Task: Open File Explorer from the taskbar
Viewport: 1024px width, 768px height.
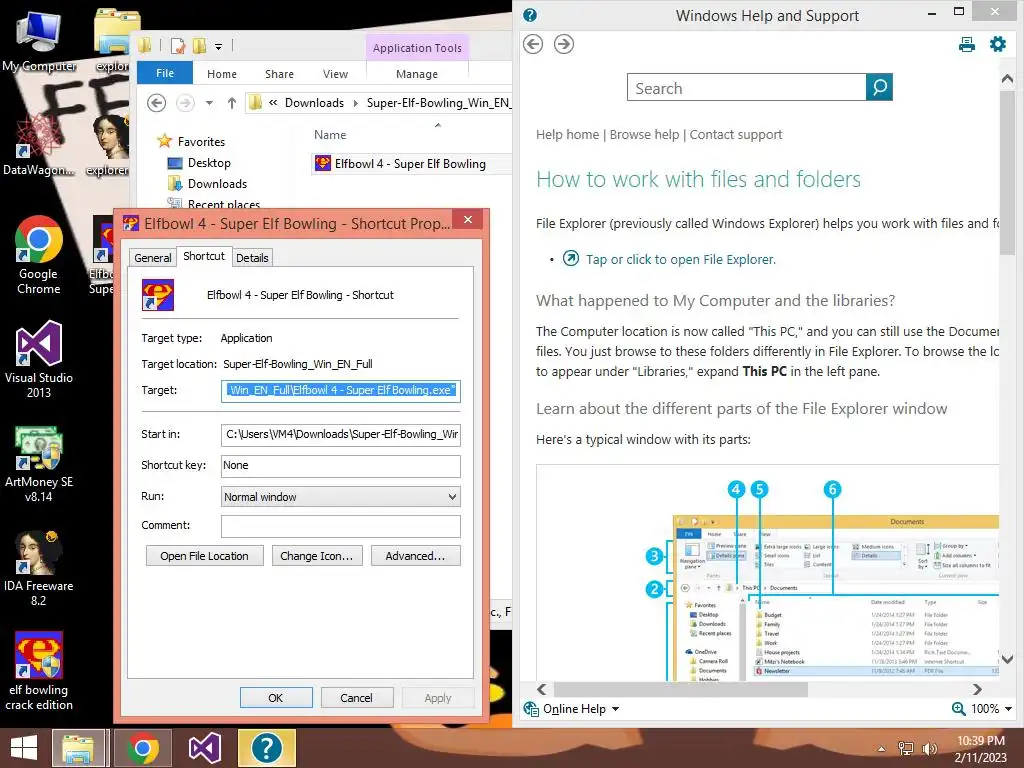Action: tap(78, 748)
